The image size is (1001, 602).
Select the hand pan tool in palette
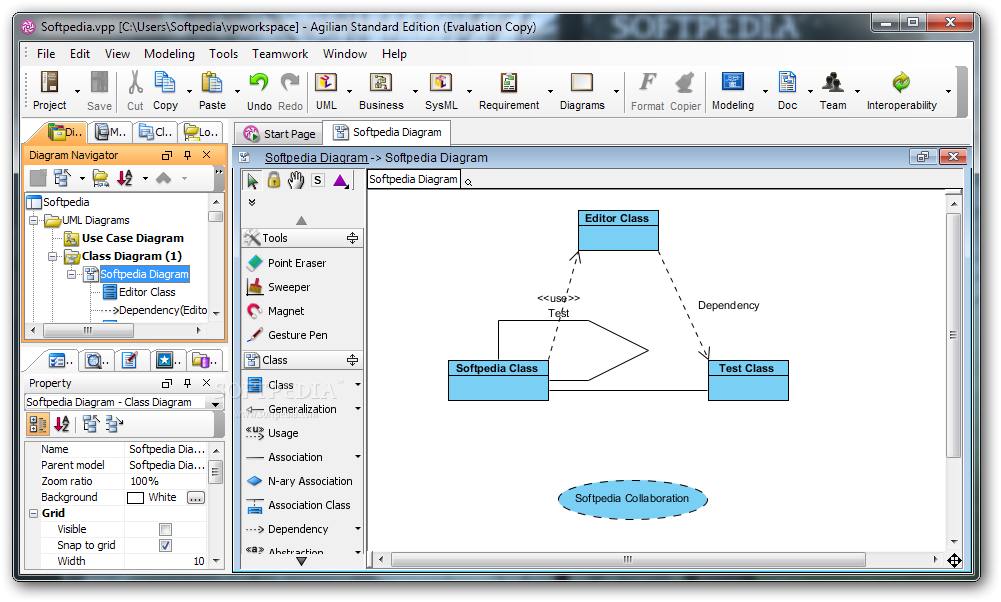click(296, 180)
